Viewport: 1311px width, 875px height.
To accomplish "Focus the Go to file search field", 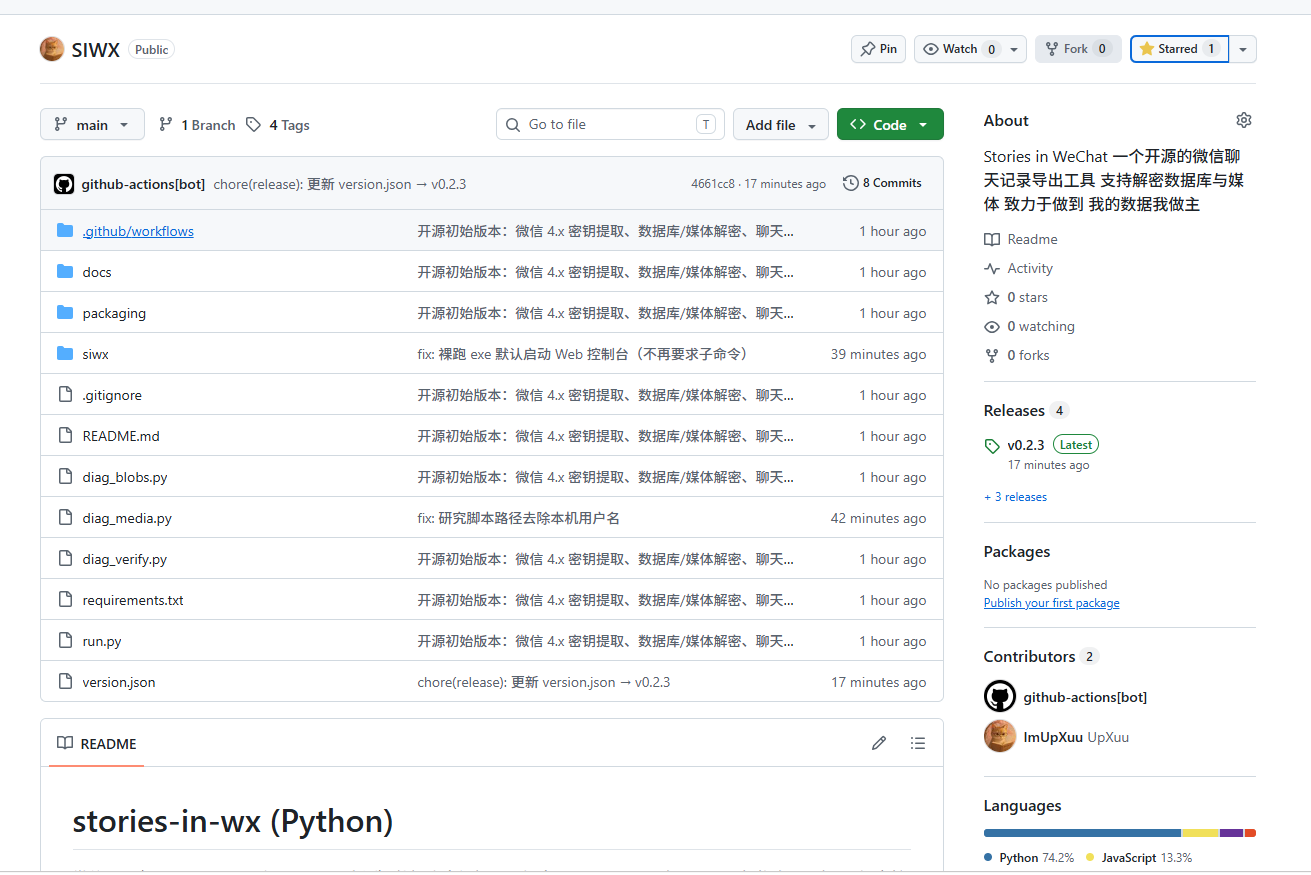I will click(610, 124).
